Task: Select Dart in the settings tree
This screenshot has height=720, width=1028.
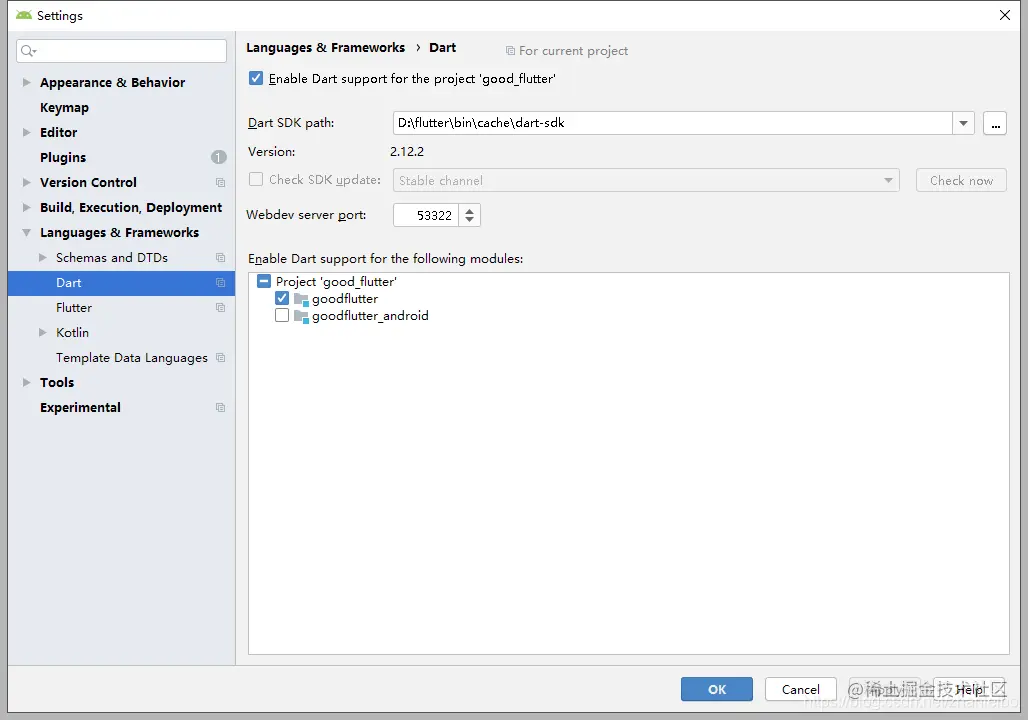Action: point(121,283)
